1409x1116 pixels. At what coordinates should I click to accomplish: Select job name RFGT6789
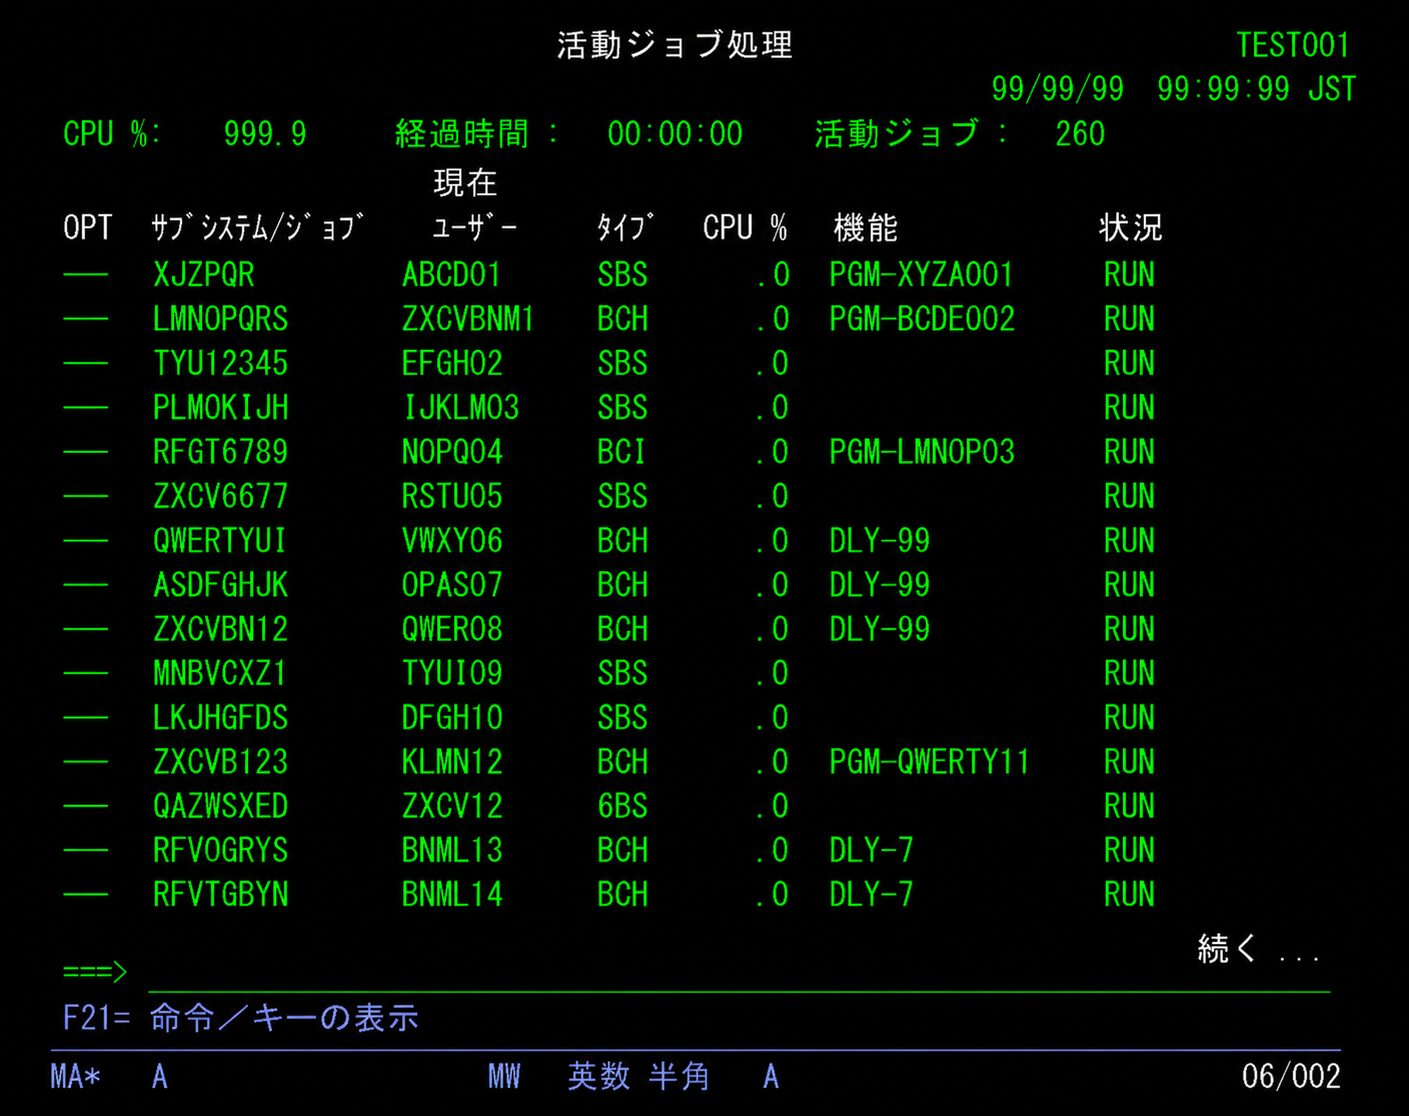tap(221, 452)
